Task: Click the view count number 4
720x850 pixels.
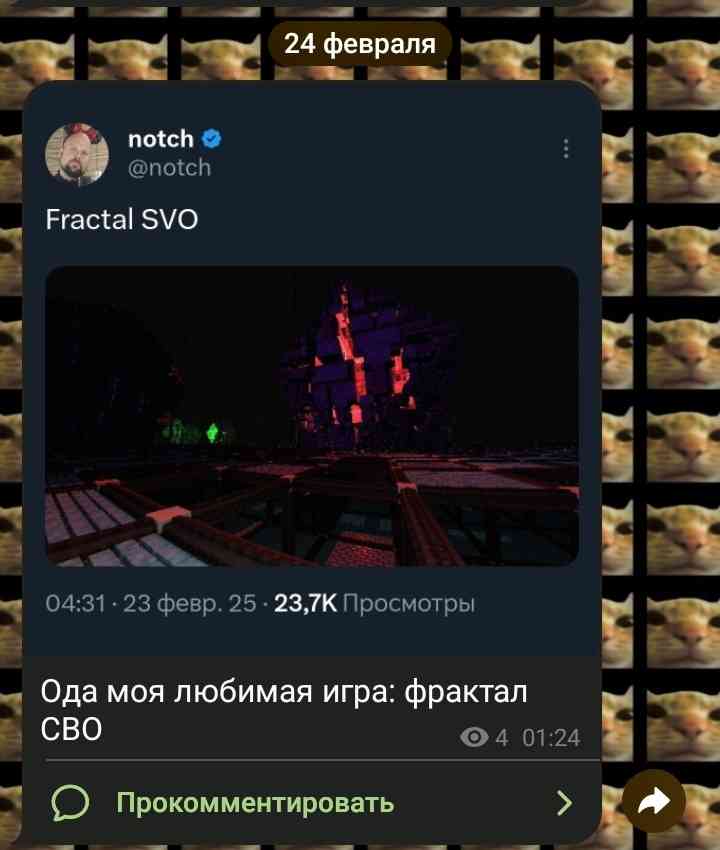Action: 502,738
